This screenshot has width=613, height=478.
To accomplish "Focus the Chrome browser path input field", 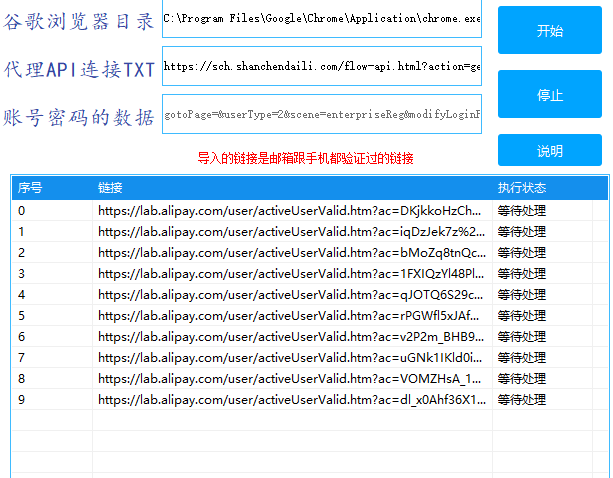I will click(x=321, y=18).
